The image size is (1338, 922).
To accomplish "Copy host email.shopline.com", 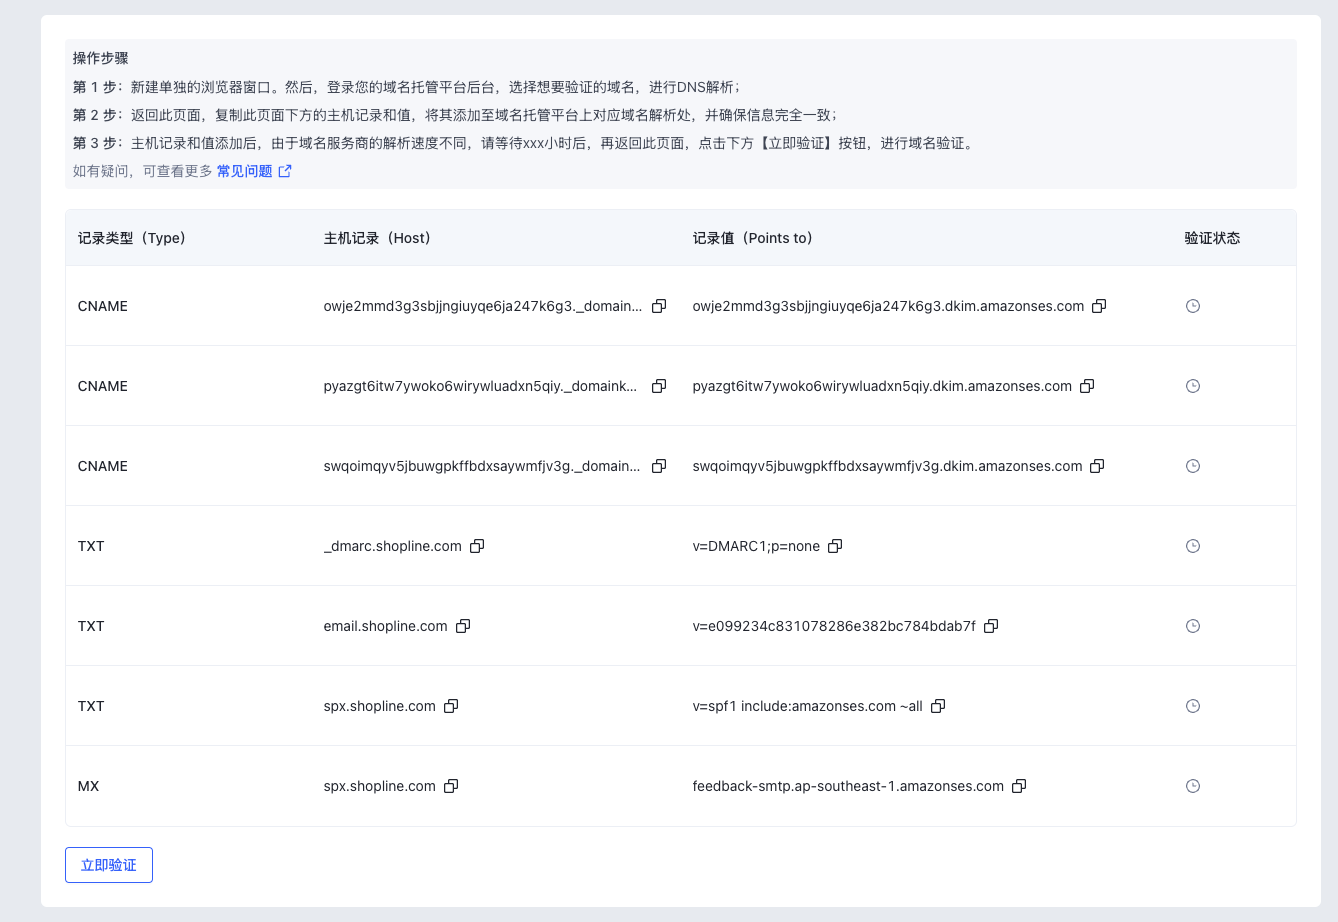I will pos(463,626).
